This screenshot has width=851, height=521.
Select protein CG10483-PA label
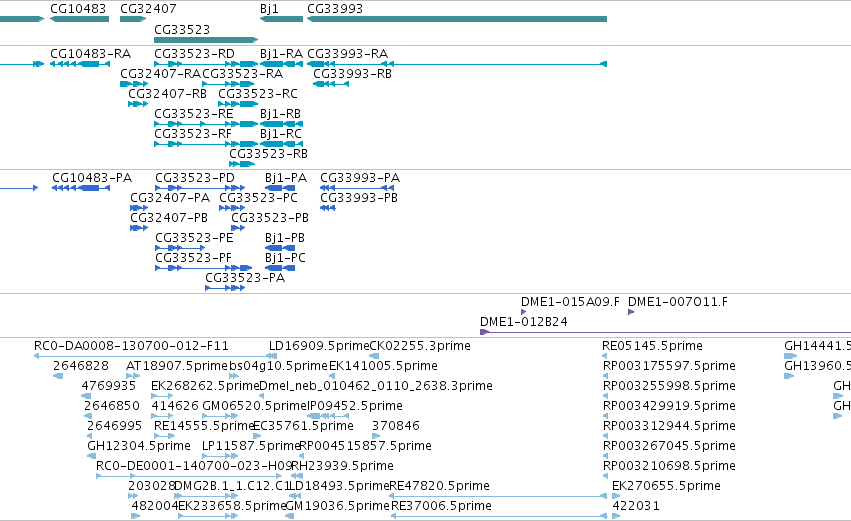point(92,178)
